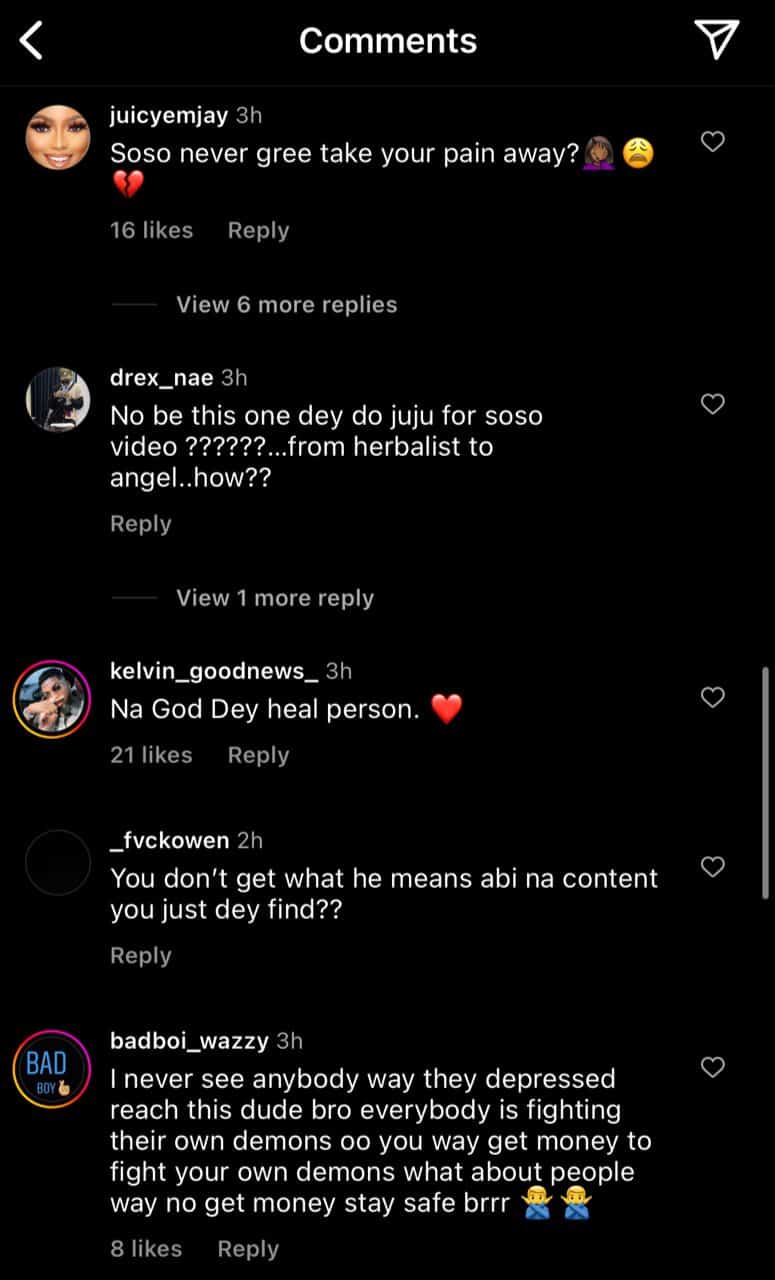Viewport: 775px width, 1280px height.
Task: Open _fvckowen's dark profile avatar
Action: click(x=58, y=862)
